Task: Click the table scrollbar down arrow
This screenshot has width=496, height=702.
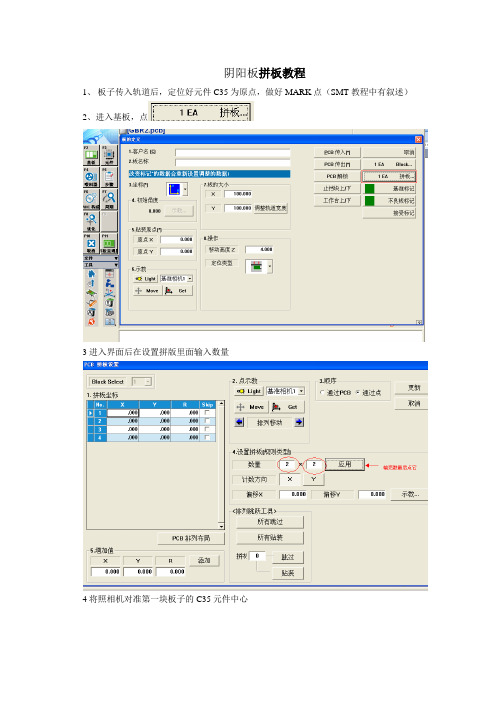Action: 221,526
